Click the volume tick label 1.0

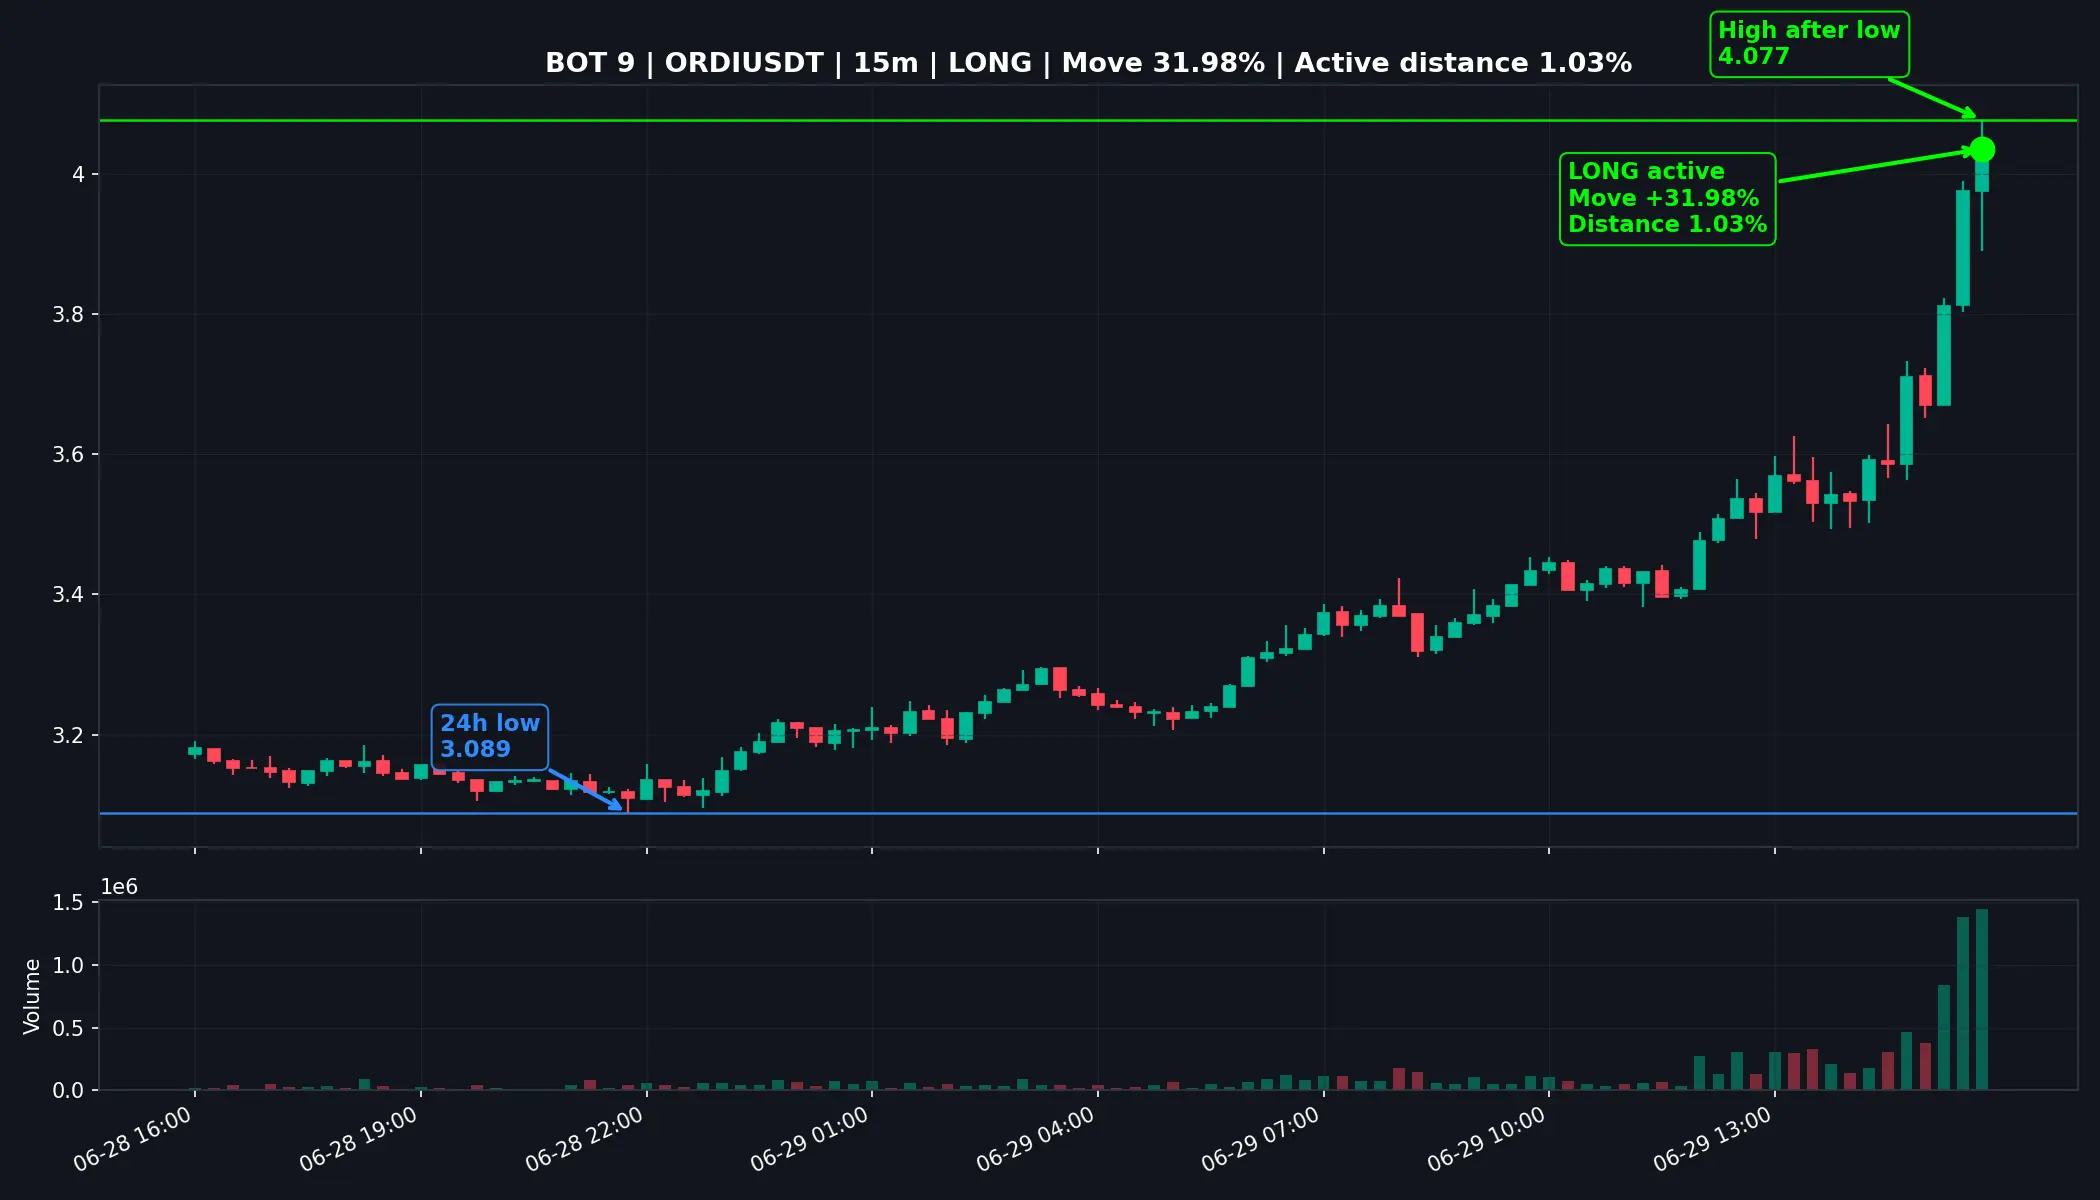click(68, 966)
